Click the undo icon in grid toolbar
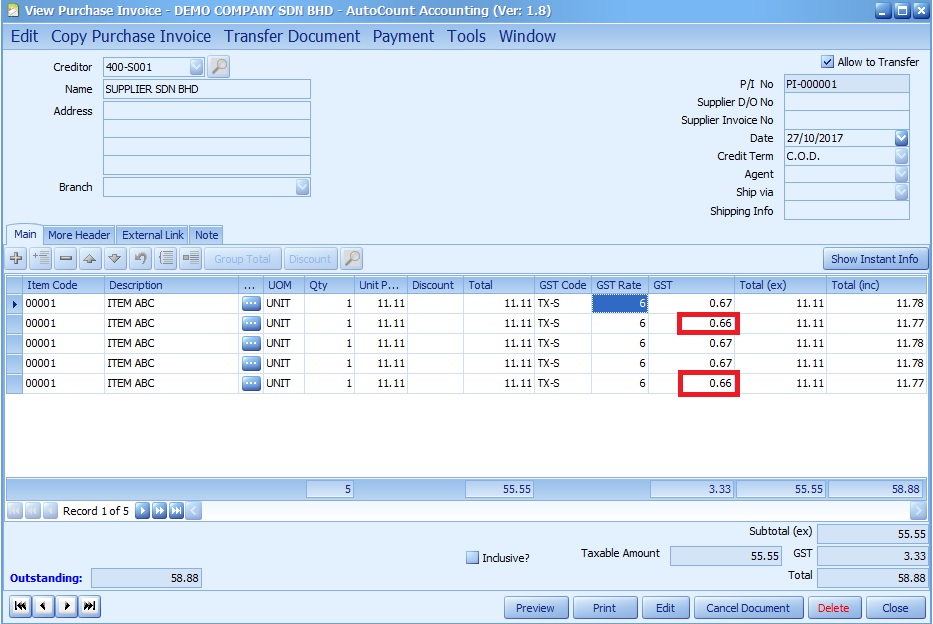The width and height of the screenshot is (933, 624). point(141,259)
